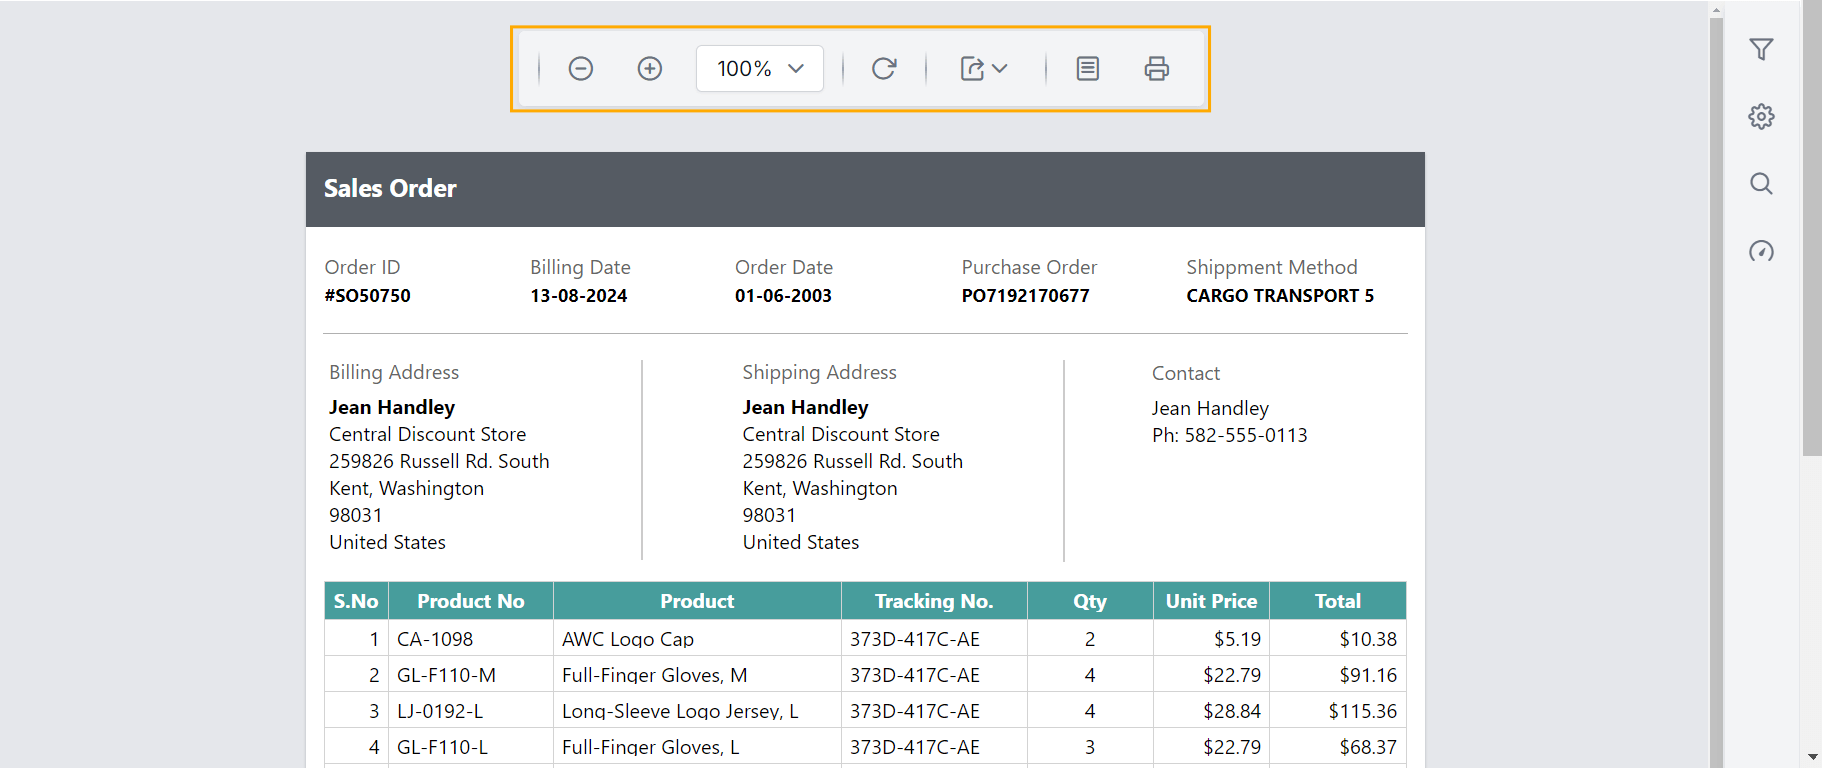
Task: Open the settings gear in the sidebar
Action: point(1761,116)
